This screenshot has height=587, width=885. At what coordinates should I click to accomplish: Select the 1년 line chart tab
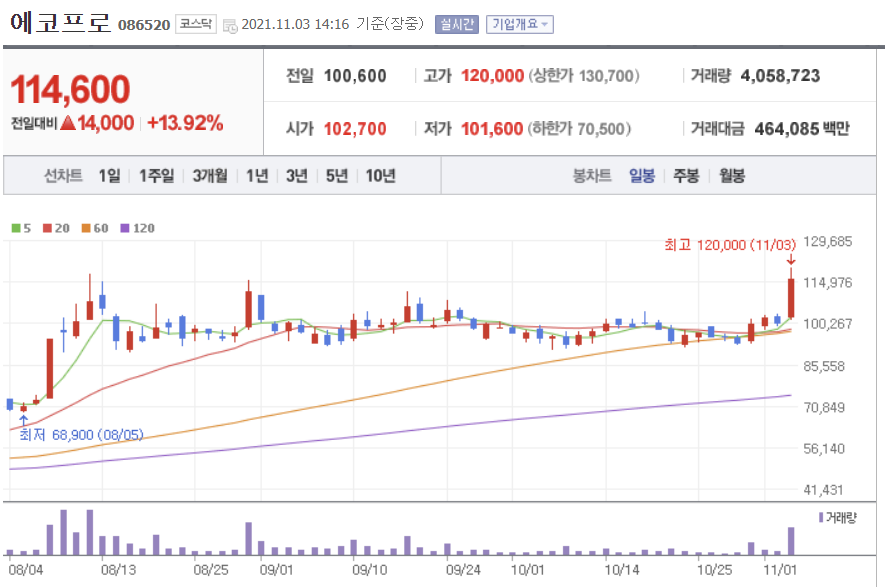click(x=257, y=176)
